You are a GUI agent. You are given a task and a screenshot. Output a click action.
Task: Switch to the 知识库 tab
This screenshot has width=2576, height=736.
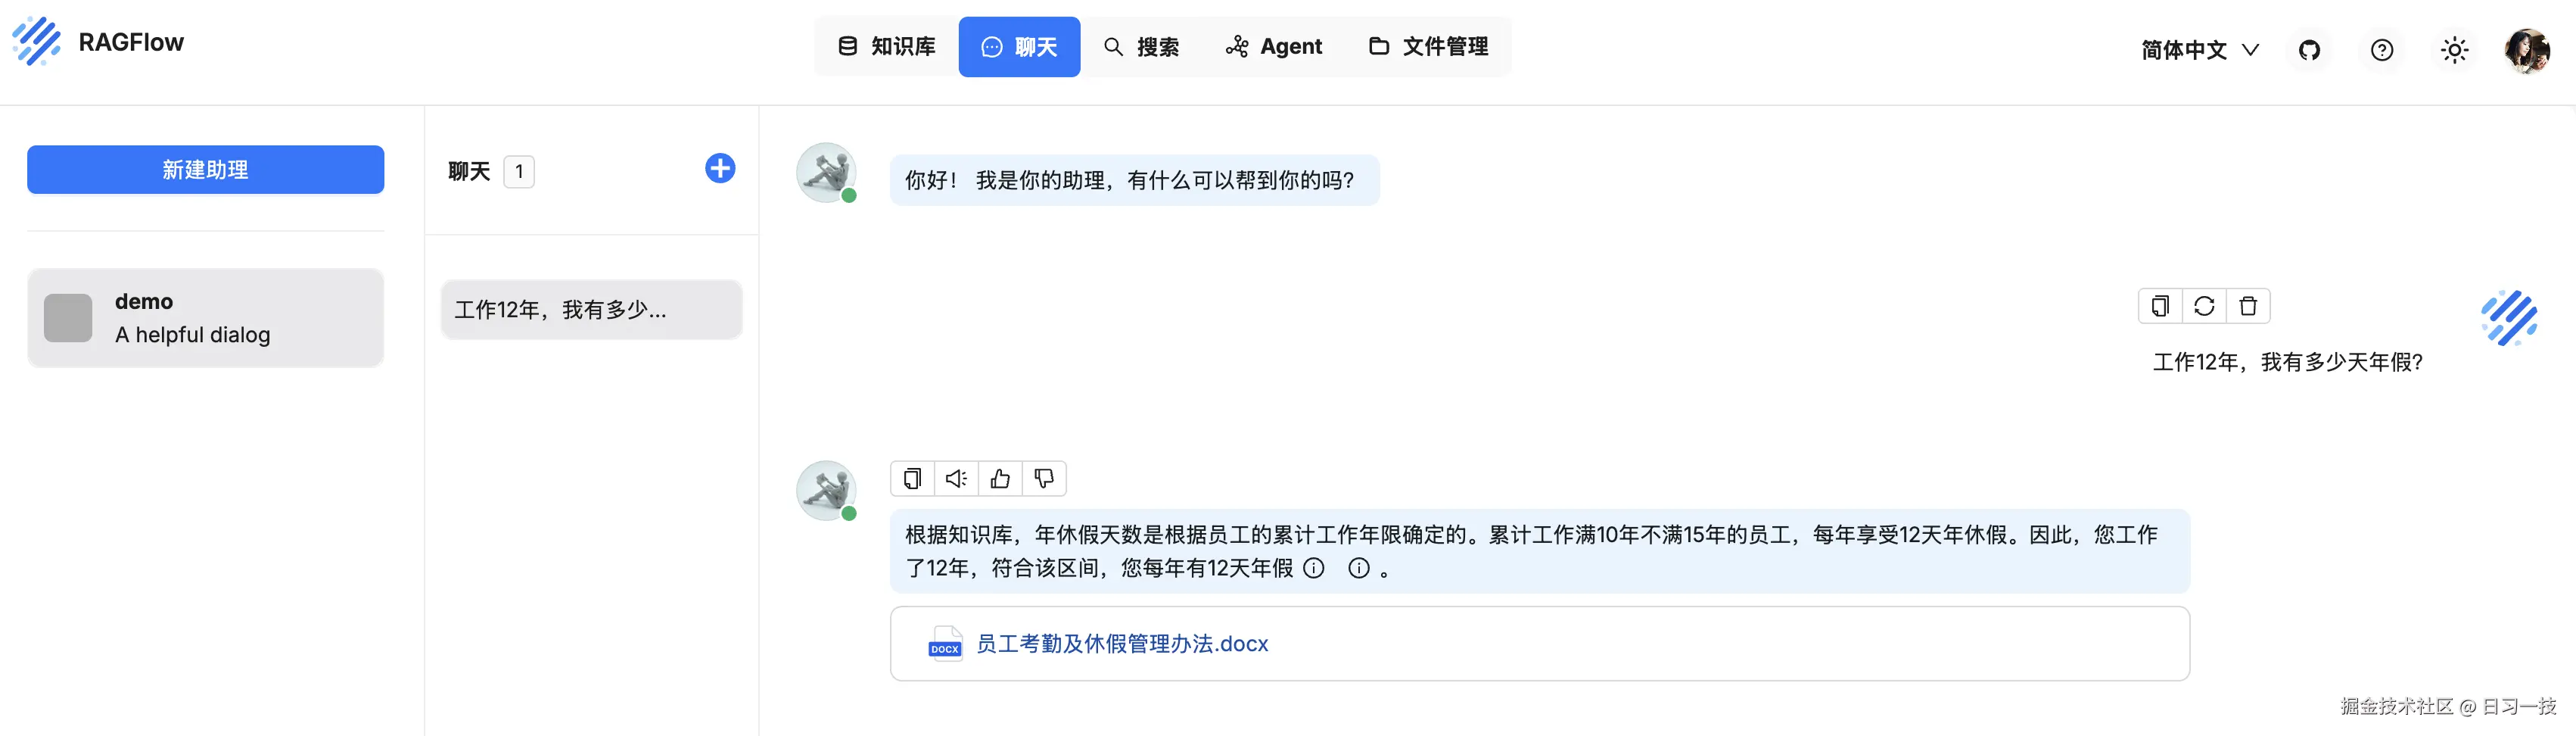(886, 46)
